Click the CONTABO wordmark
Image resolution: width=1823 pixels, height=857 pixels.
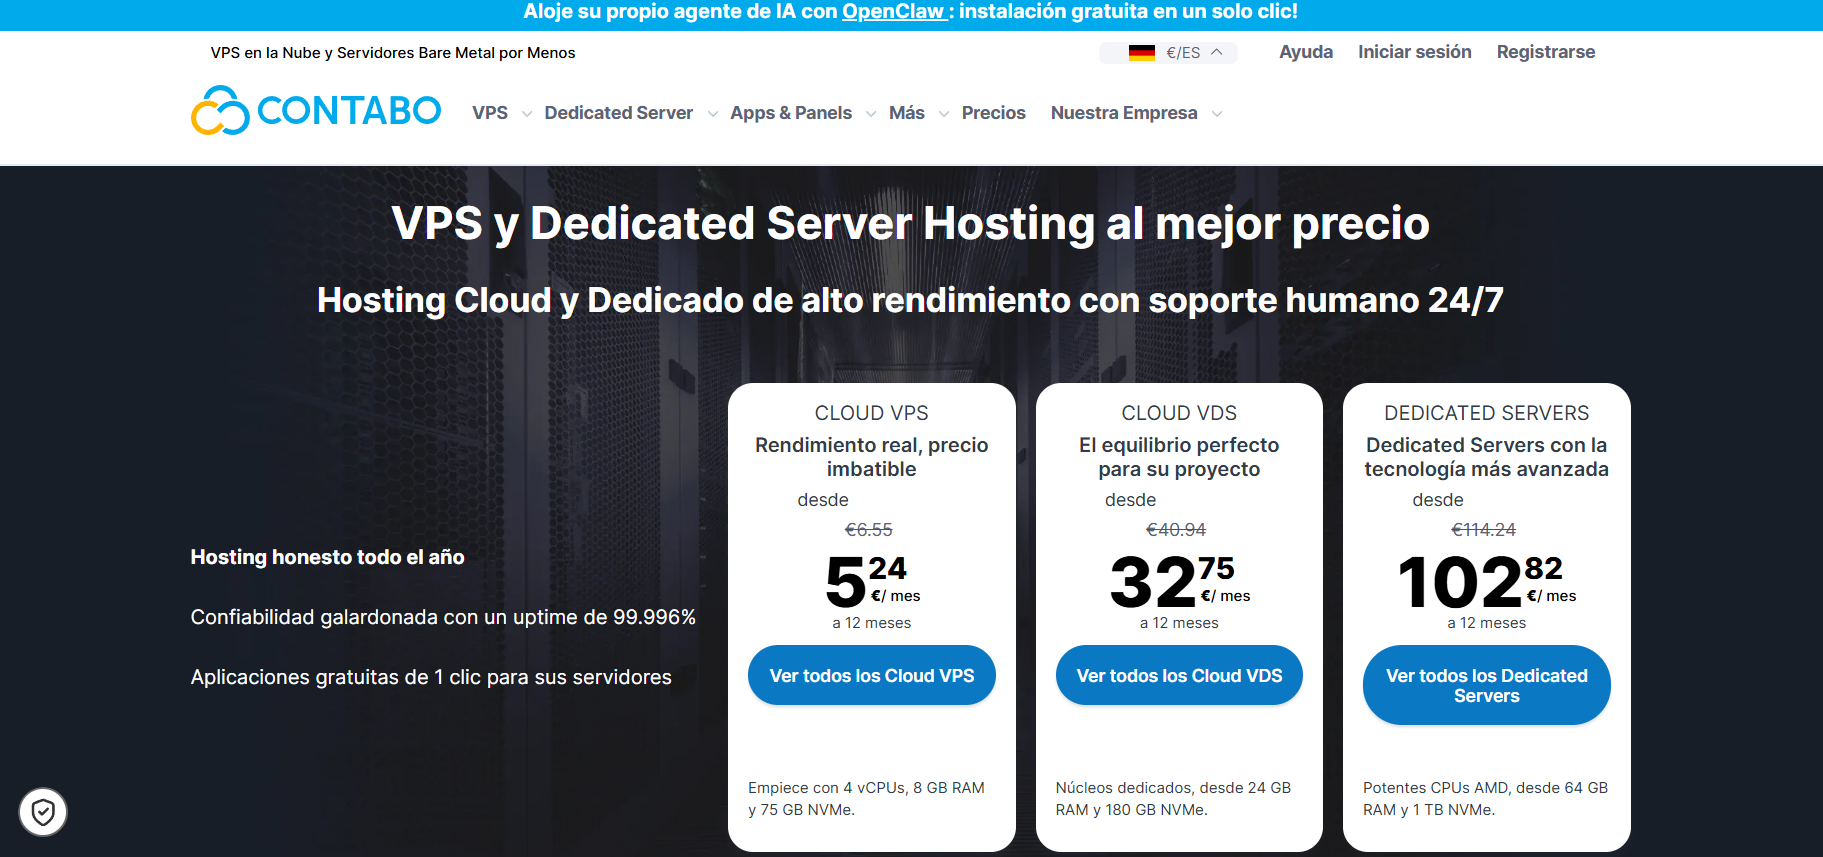pyautogui.click(x=349, y=110)
